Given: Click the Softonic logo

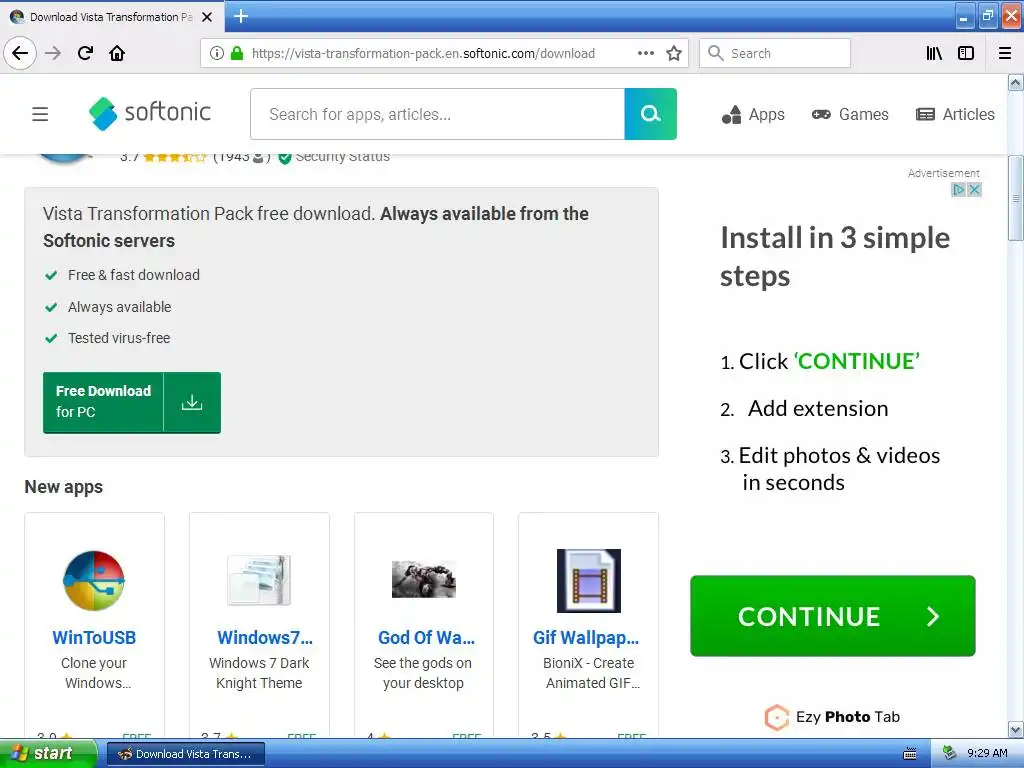Looking at the screenshot, I should [150, 114].
